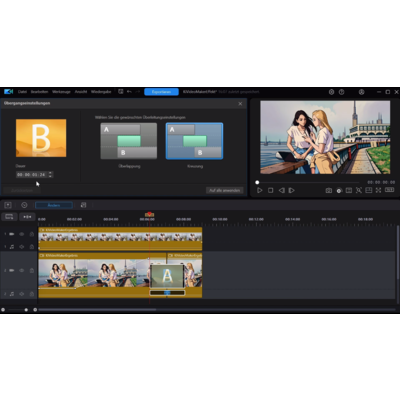Select the Kreuzung transition option
This screenshot has width=400, height=400.
click(x=194, y=141)
